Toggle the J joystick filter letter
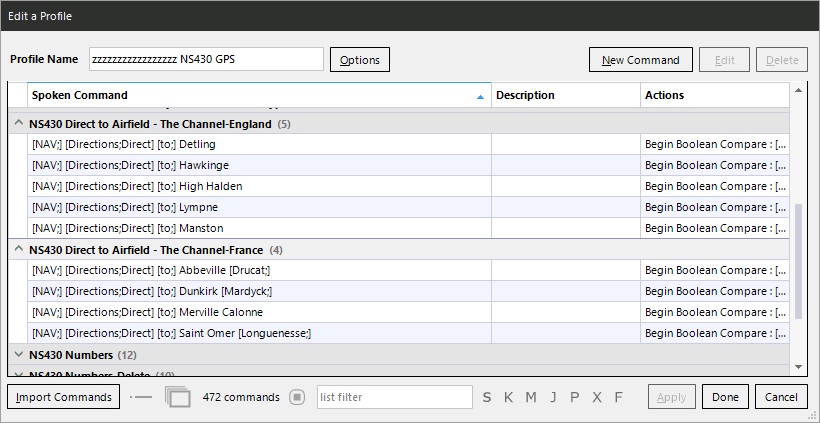This screenshot has height=423, width=820. coord(553,397)
